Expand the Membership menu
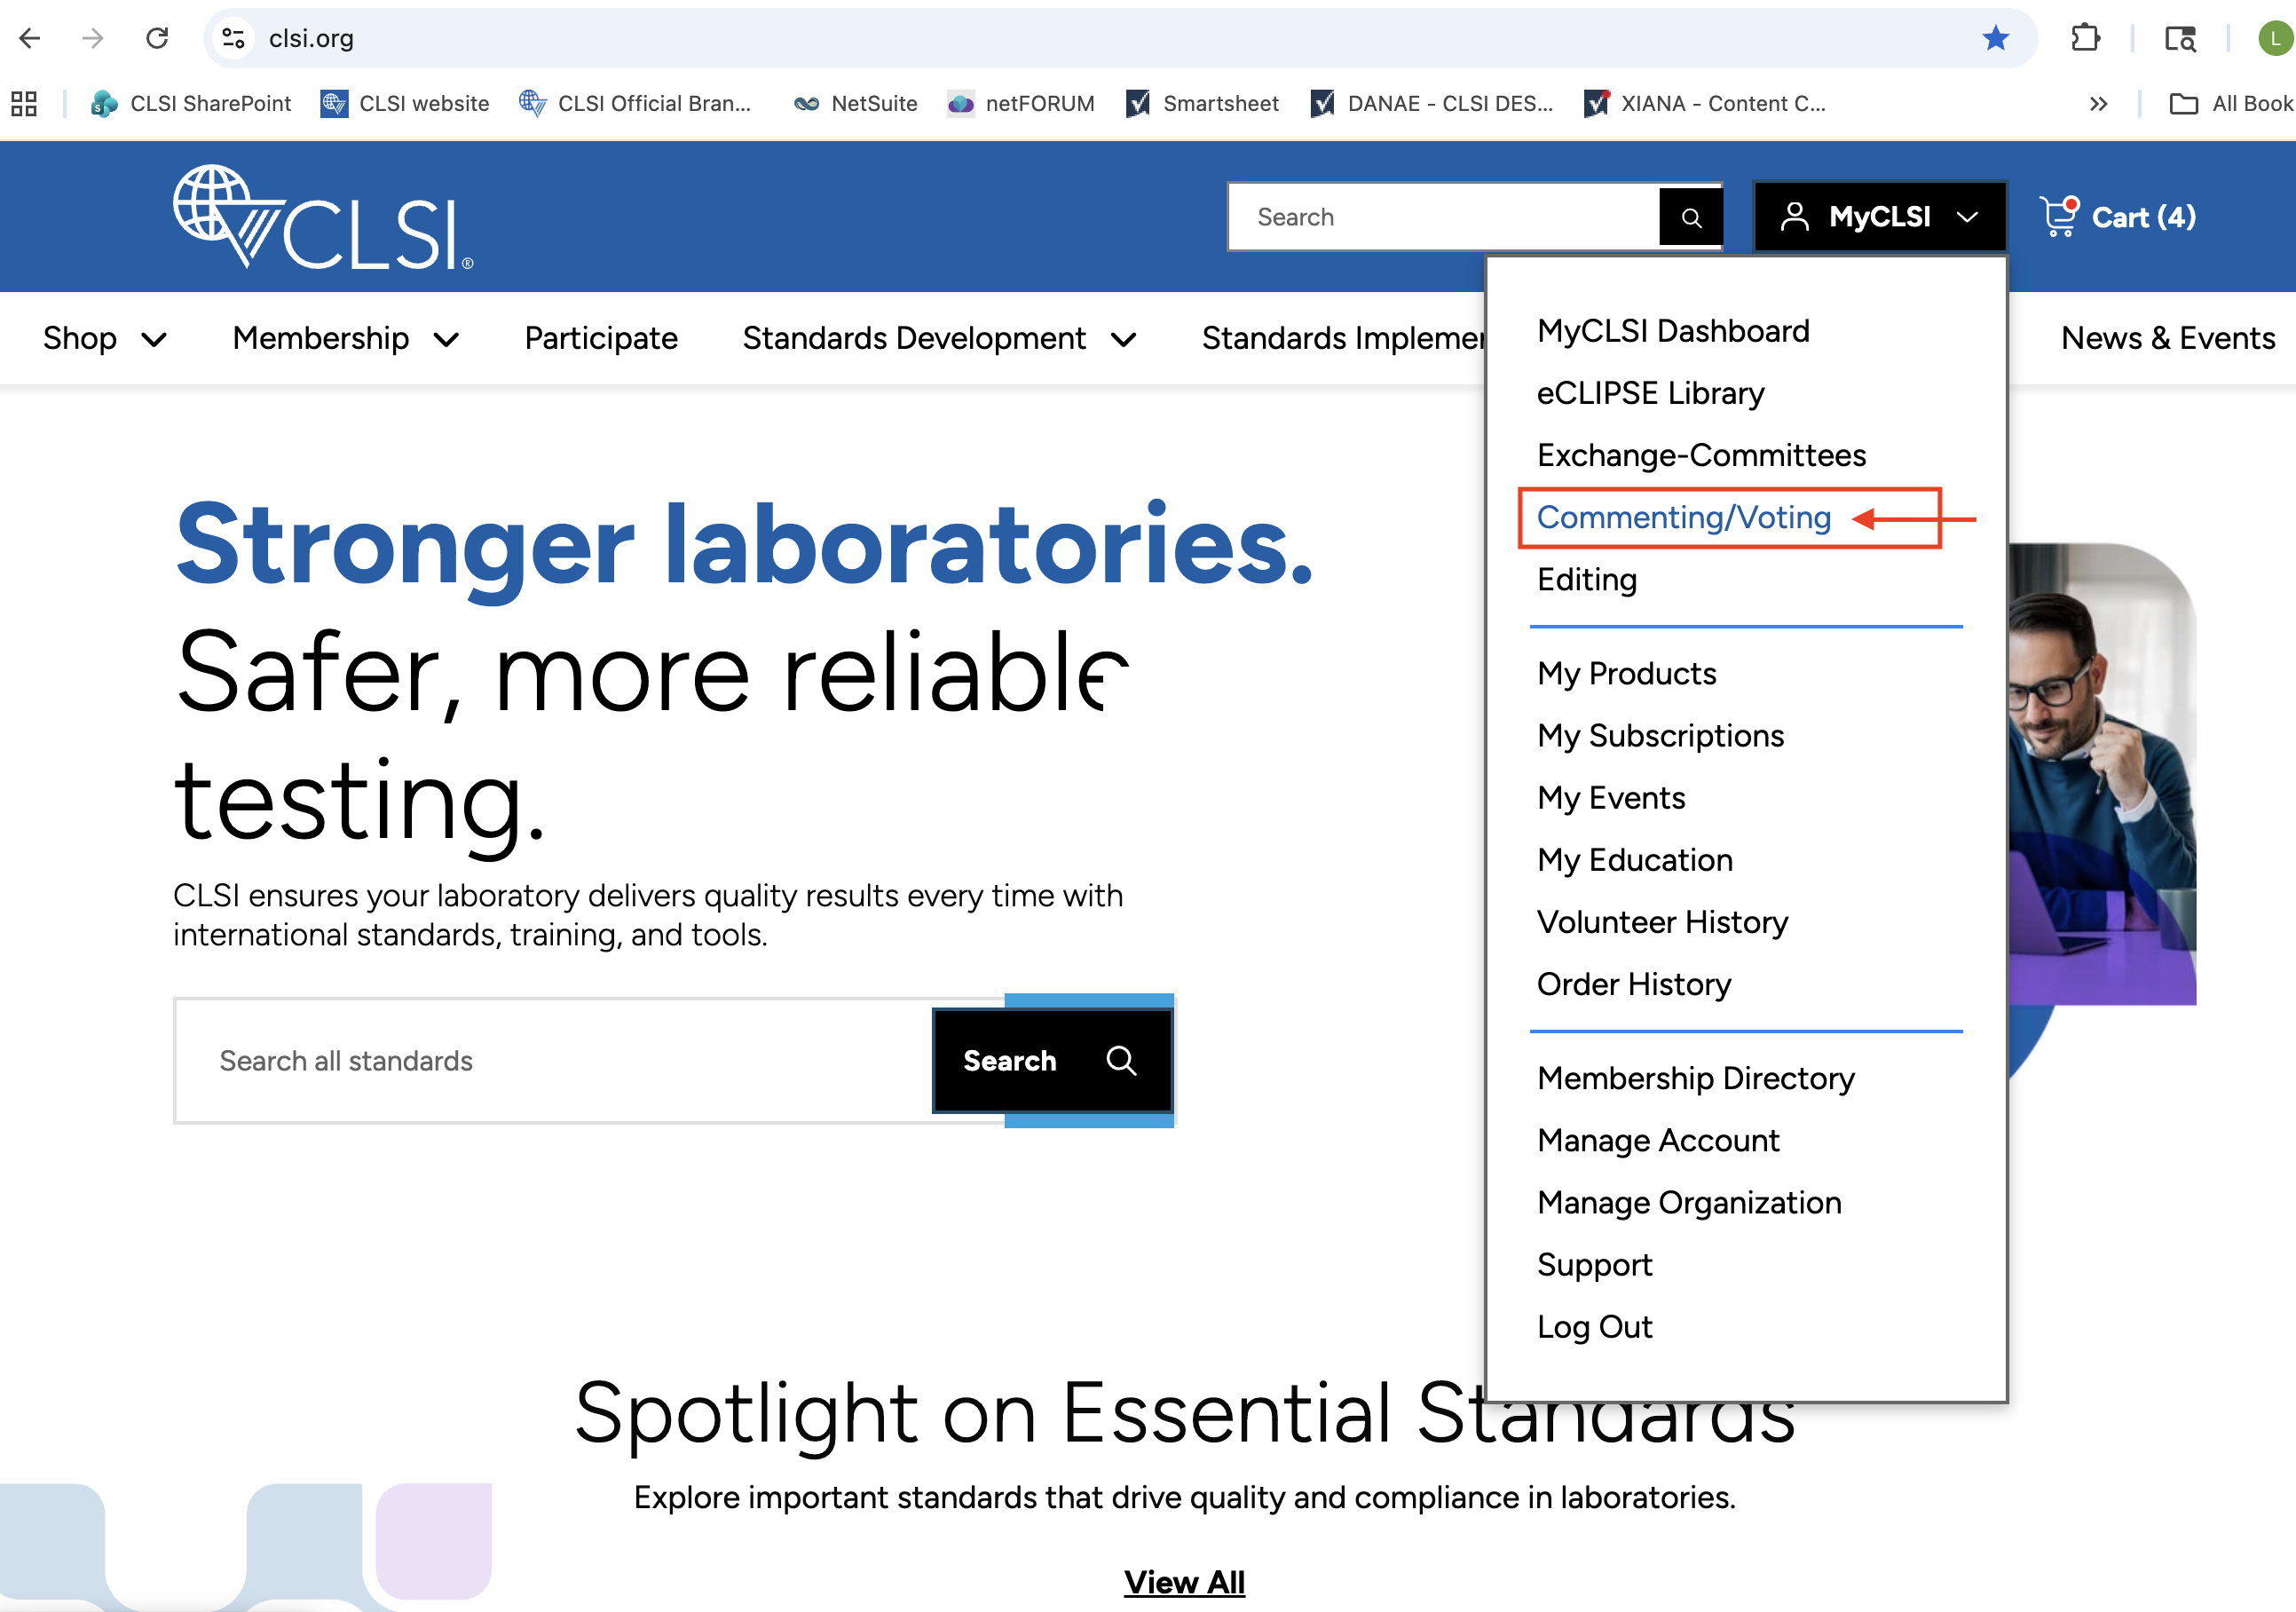The width and height of the screenshot is (2296, 1612). (x=346, y=338)
